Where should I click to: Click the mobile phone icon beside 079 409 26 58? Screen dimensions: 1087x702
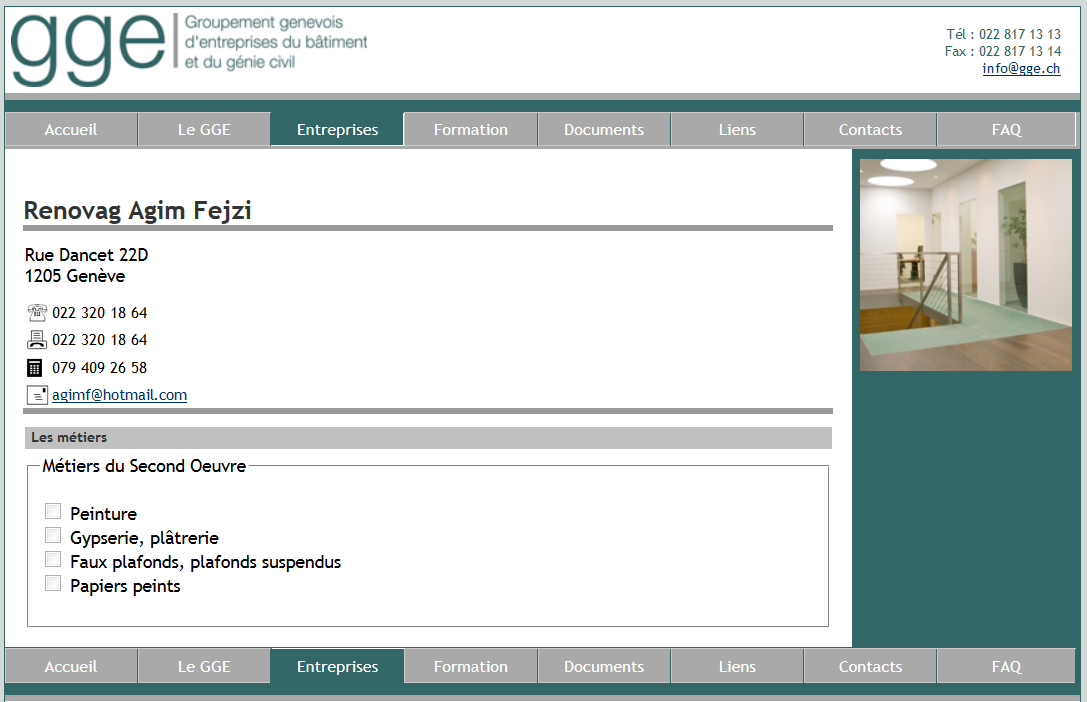35,367
